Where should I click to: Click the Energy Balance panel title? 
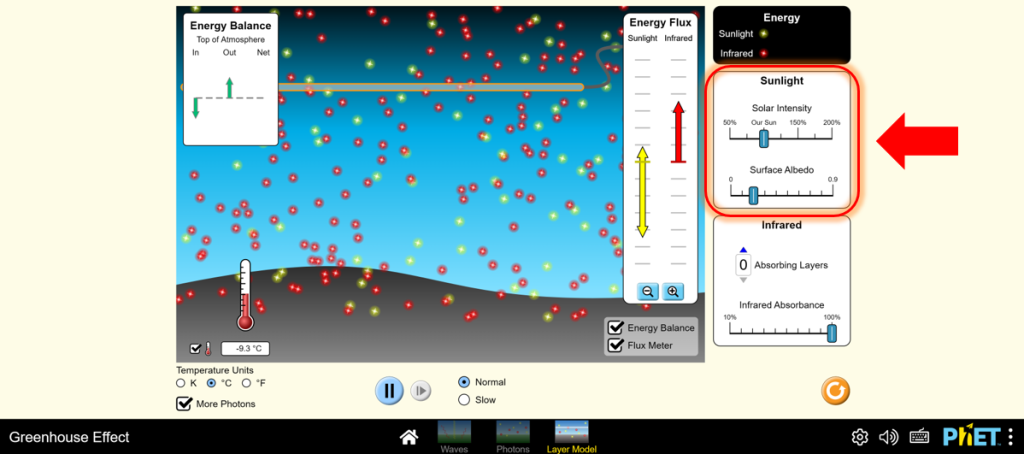231,25
